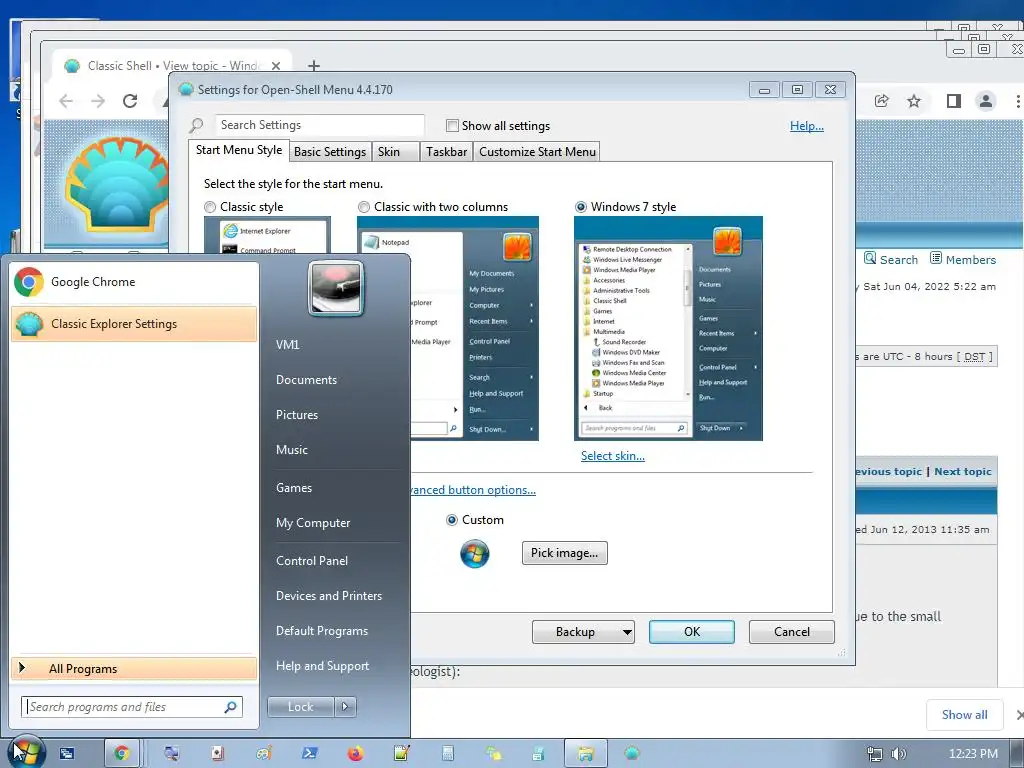Open Firefox from the taskbar
The width and height of the screenshot is (1024, 768).
tap(355, 754)
